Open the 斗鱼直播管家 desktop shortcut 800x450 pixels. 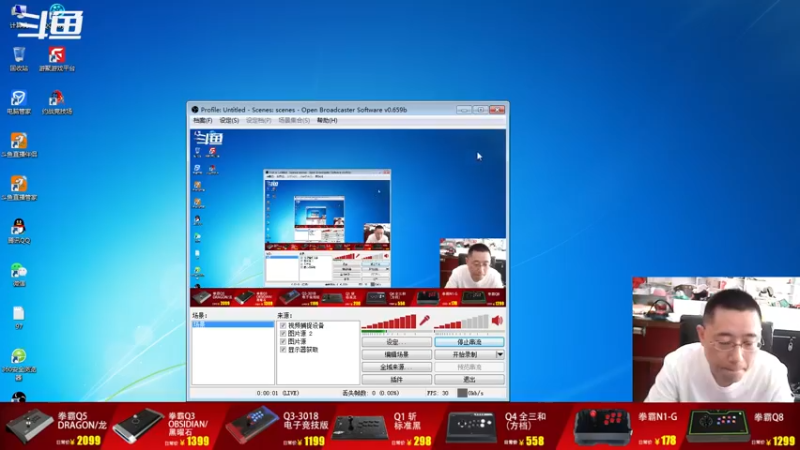[19, 188]
